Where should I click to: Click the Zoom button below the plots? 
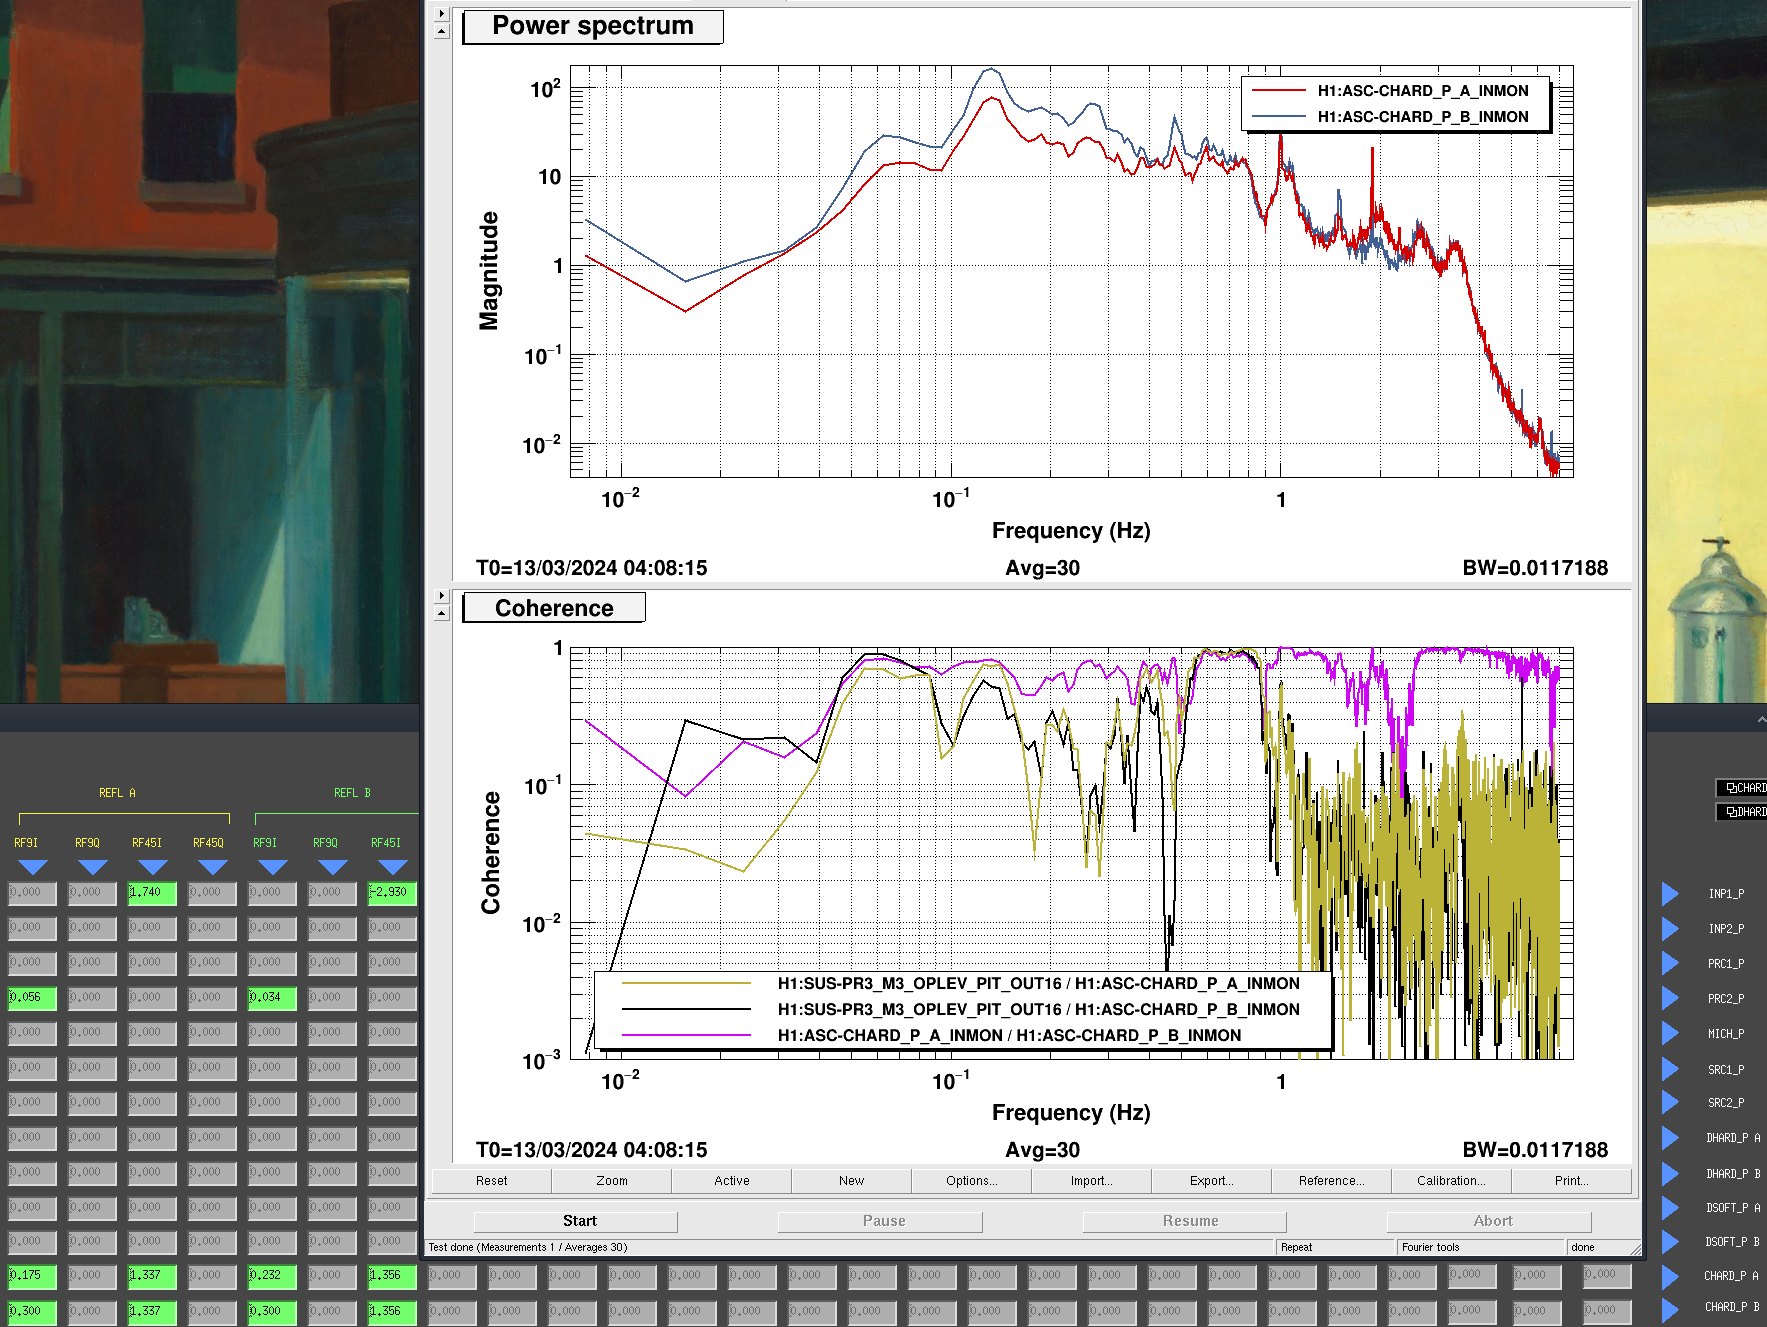coord(611,1181)
